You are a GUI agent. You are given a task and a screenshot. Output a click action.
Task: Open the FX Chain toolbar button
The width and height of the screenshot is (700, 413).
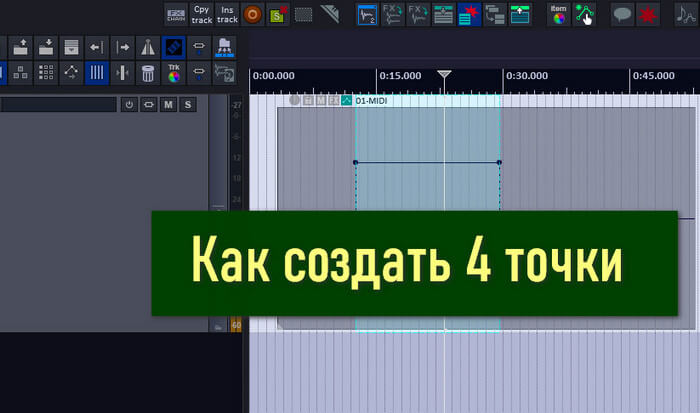176,15
